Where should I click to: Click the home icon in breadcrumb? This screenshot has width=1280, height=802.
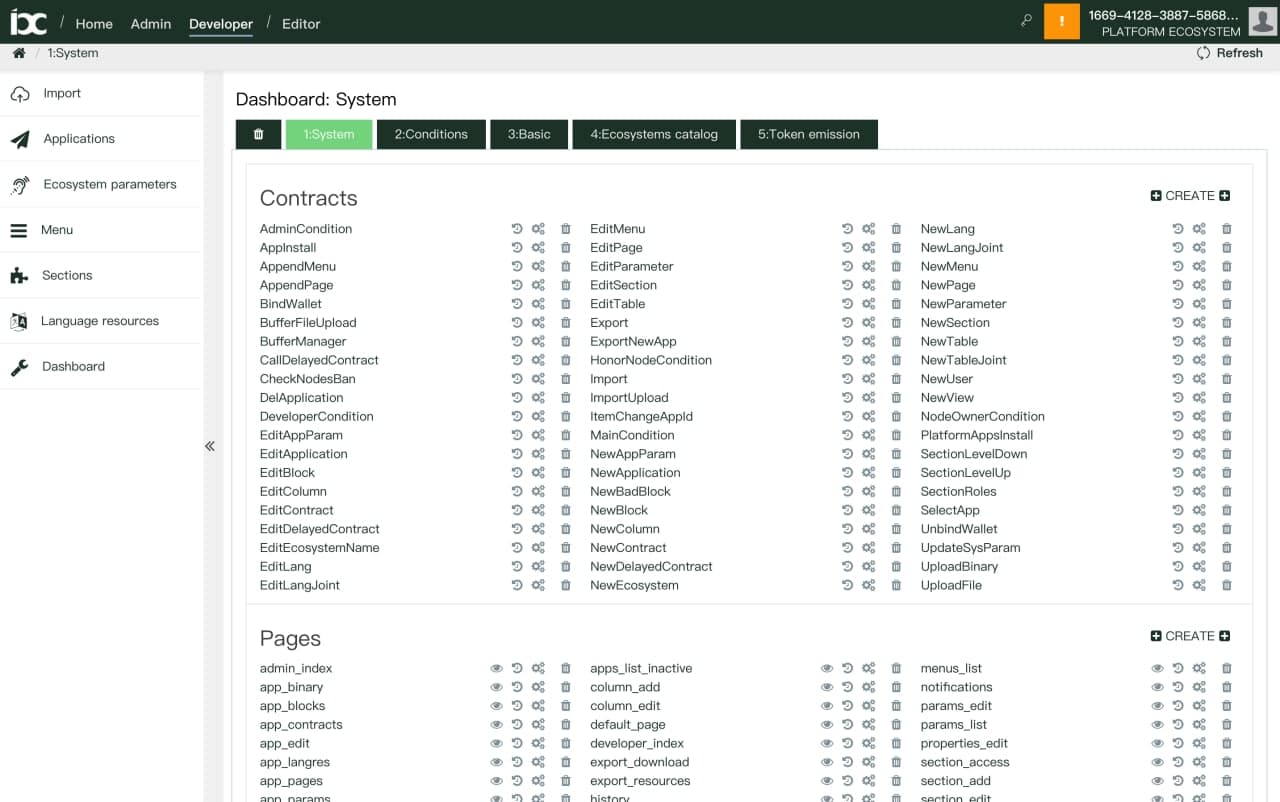tap(19, 53)
